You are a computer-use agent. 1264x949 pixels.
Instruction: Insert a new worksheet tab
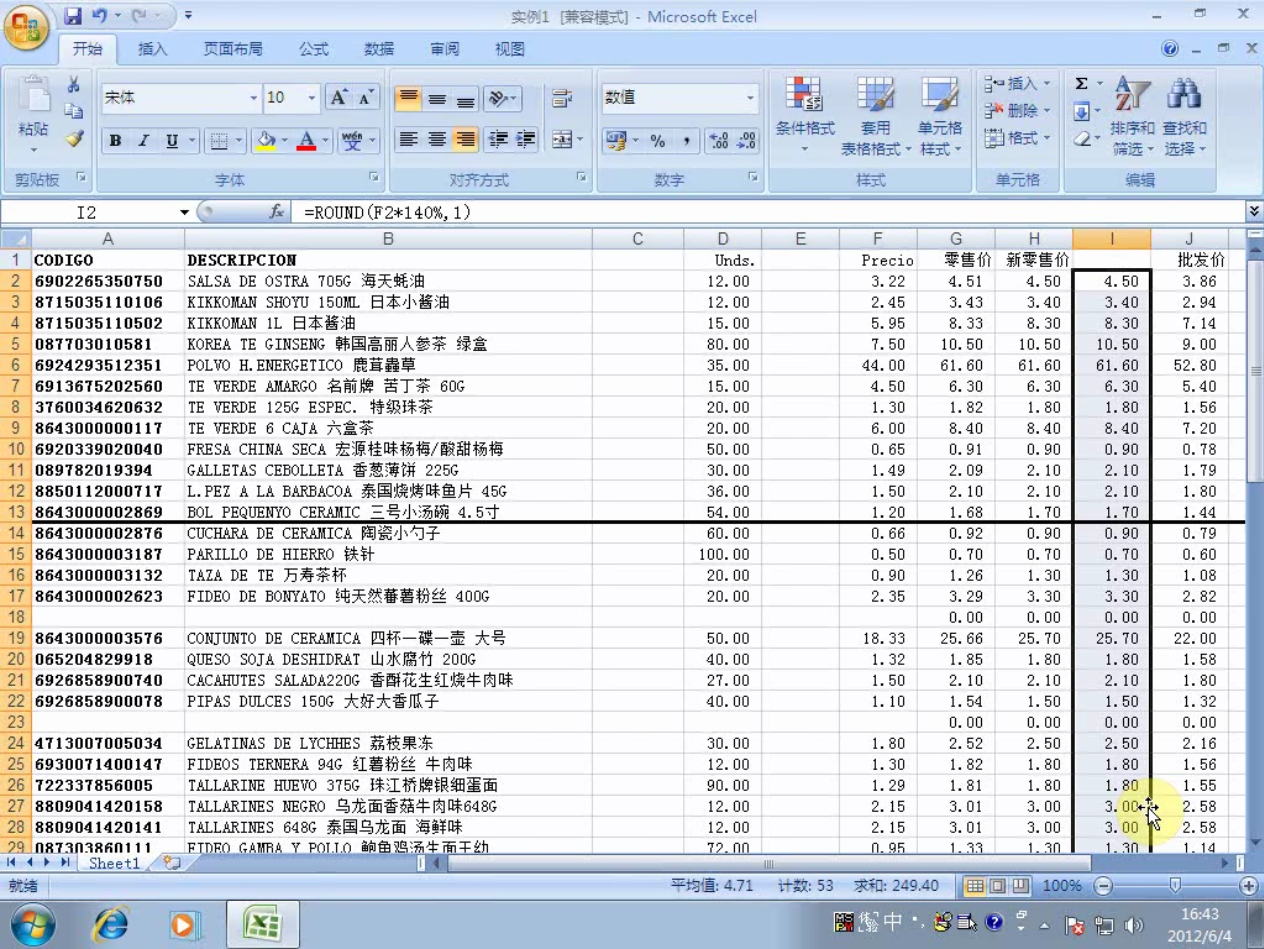coord(171,862)
